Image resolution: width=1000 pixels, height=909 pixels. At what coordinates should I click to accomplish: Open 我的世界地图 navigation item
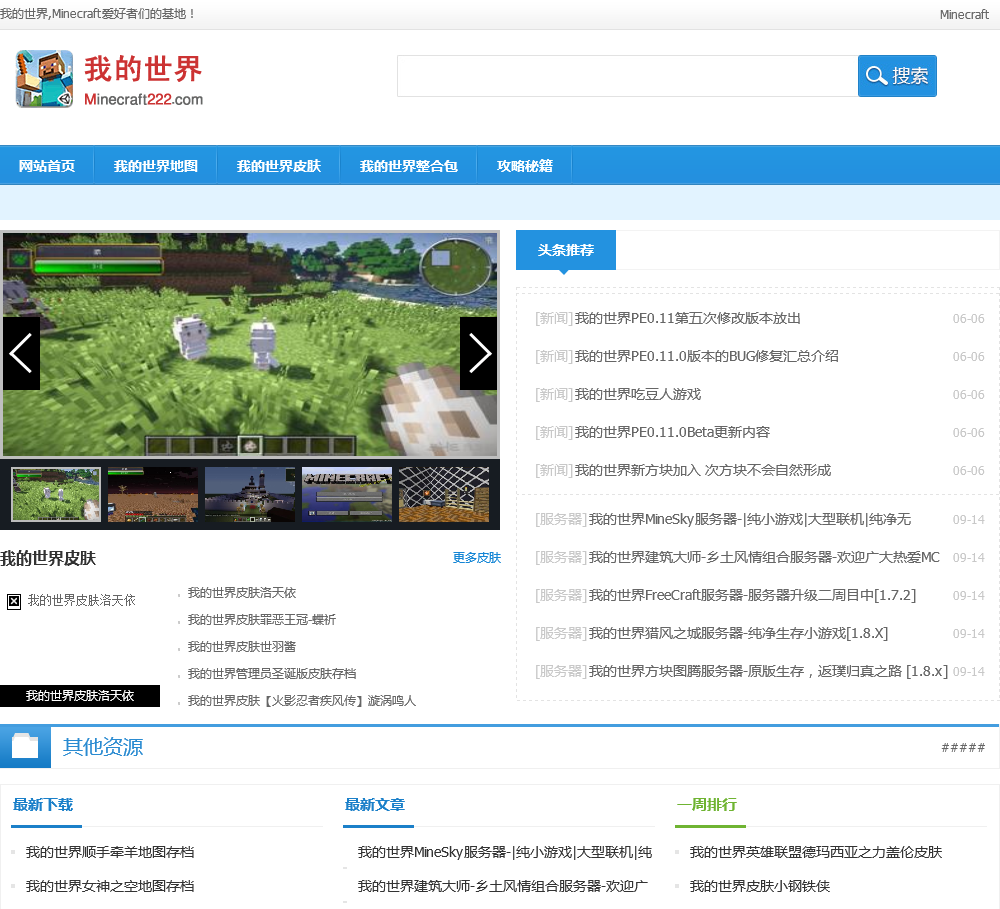coord(155,166)
